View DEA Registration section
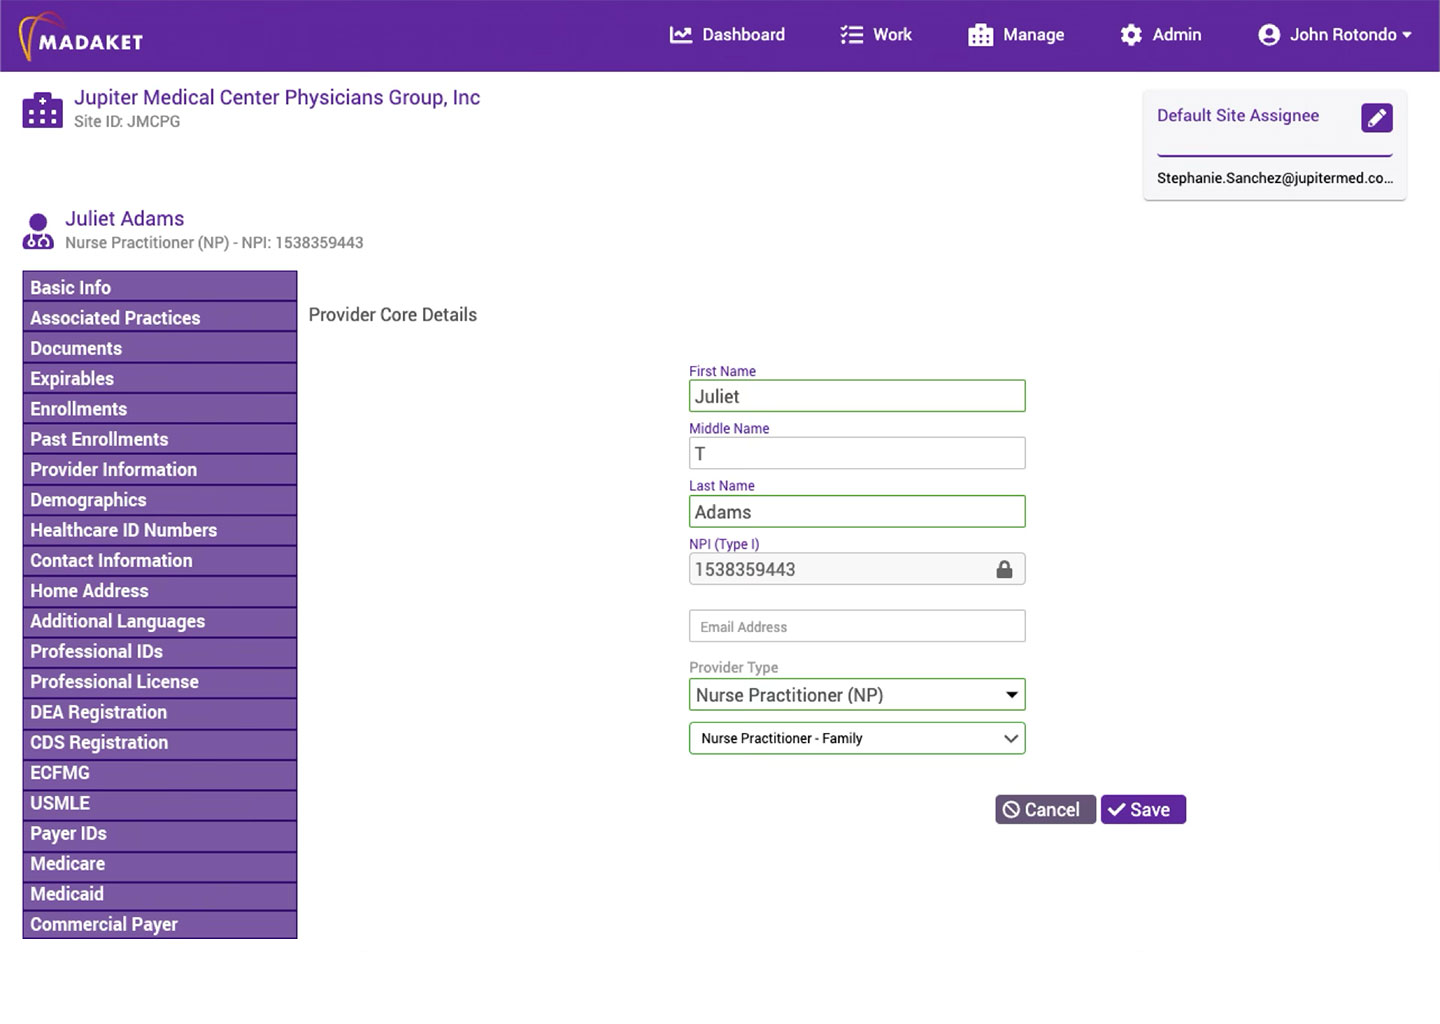The height and width of the screenshot is (1024, 1440). [160, 712]
